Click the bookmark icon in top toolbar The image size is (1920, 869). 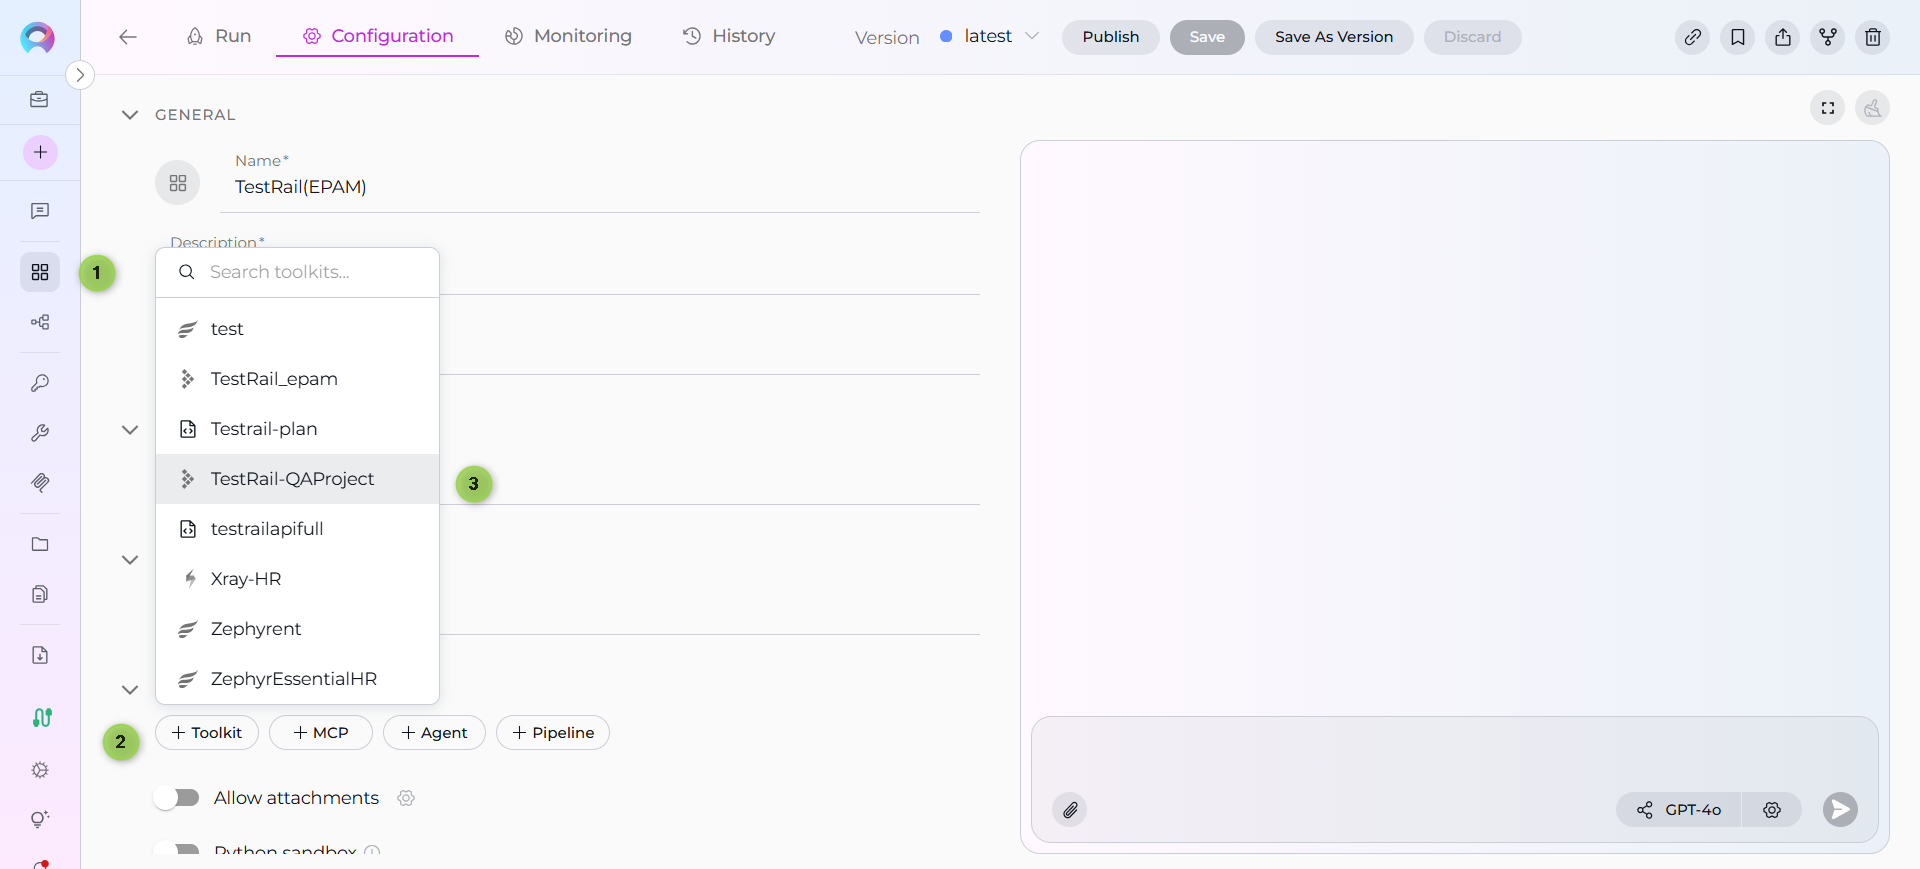tap(1737, 37)
